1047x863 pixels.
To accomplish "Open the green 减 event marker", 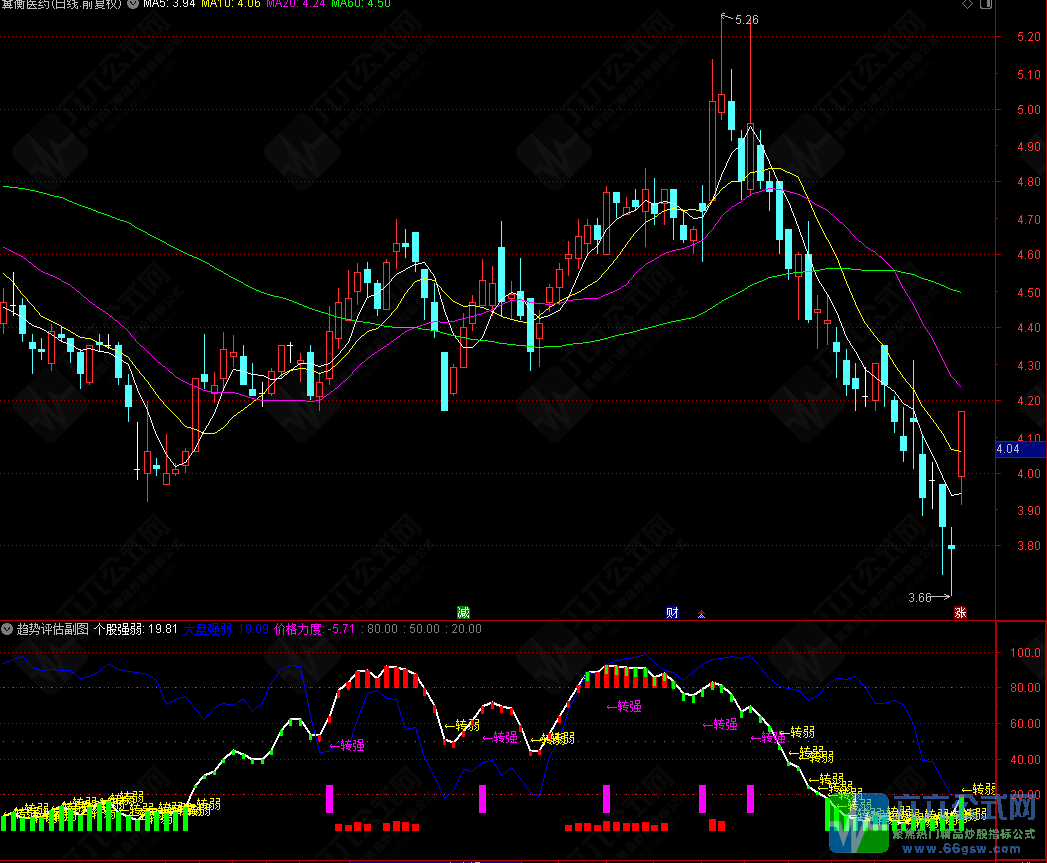I will (x=463, y=613).
